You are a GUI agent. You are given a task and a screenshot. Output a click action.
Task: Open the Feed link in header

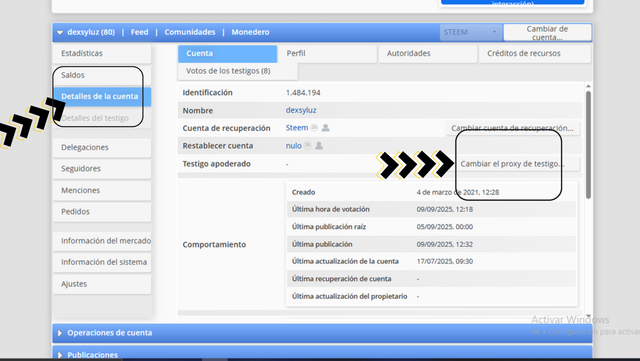(140, 32)
